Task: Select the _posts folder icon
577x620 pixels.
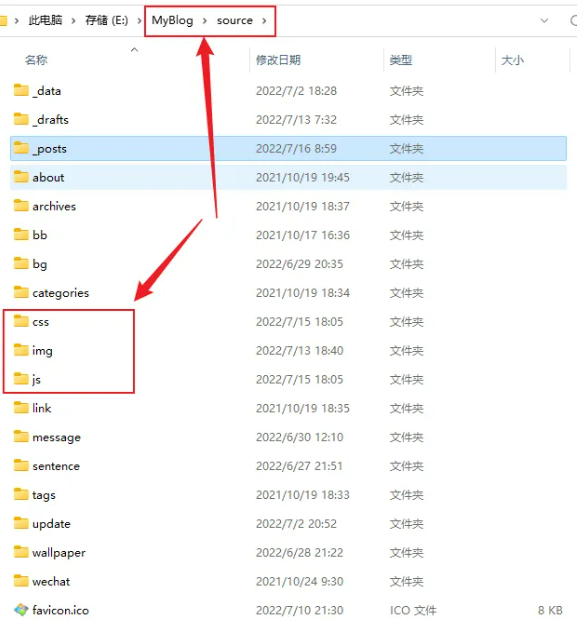Action: pos(21,148)
